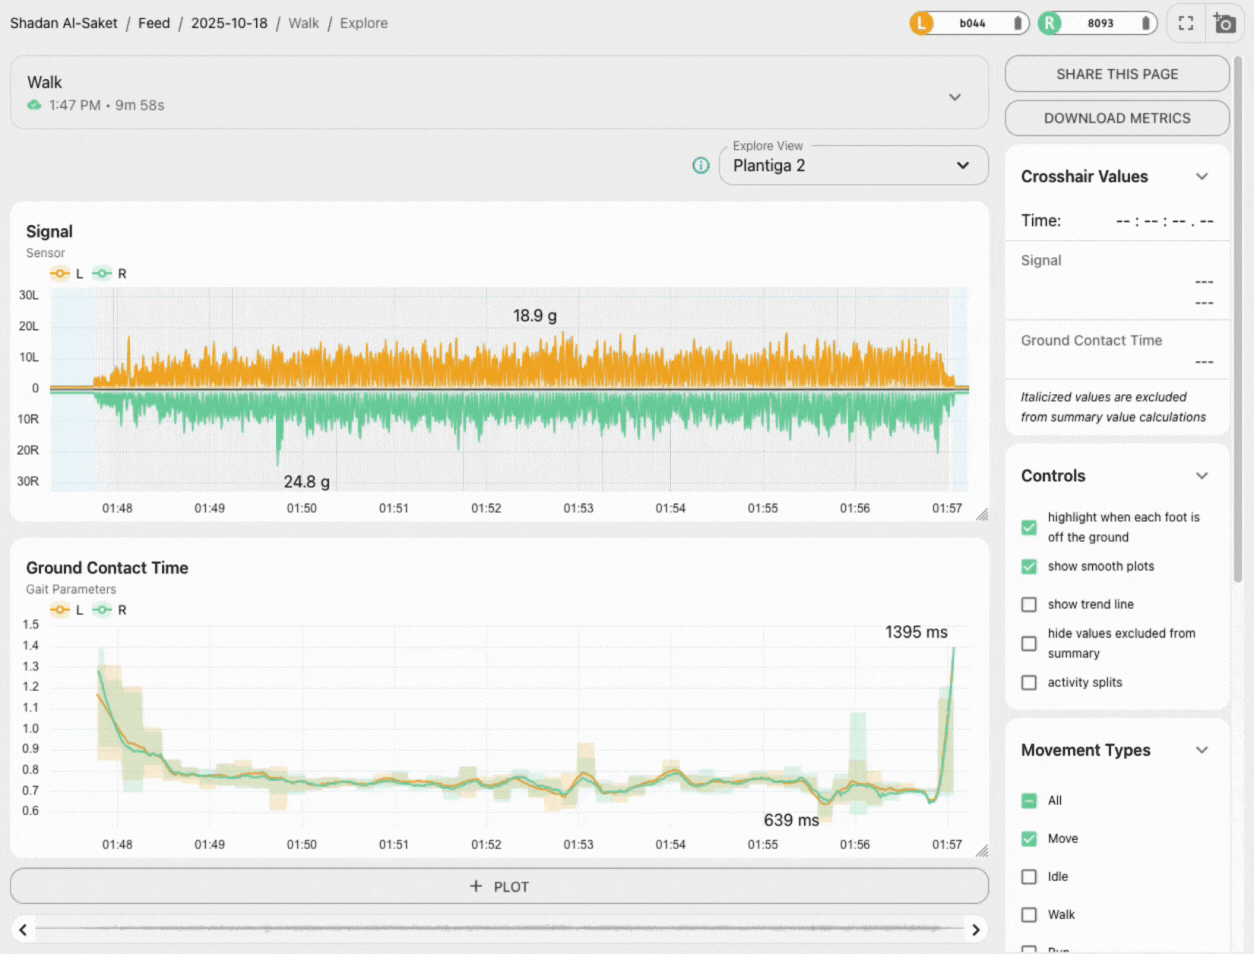Expand the Walk activity details chevron
This screenshot has height=954, width=1254.
coord(954,97)
